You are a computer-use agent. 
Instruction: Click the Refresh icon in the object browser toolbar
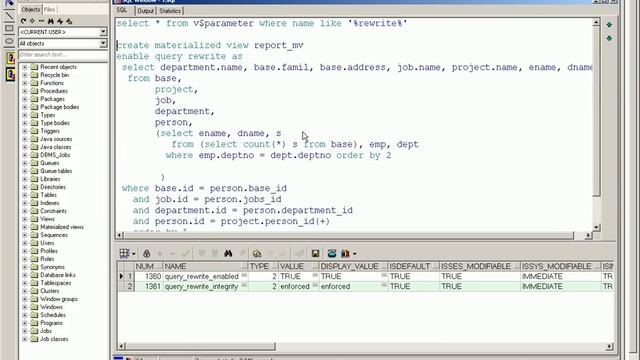click(x=23, y=21)
